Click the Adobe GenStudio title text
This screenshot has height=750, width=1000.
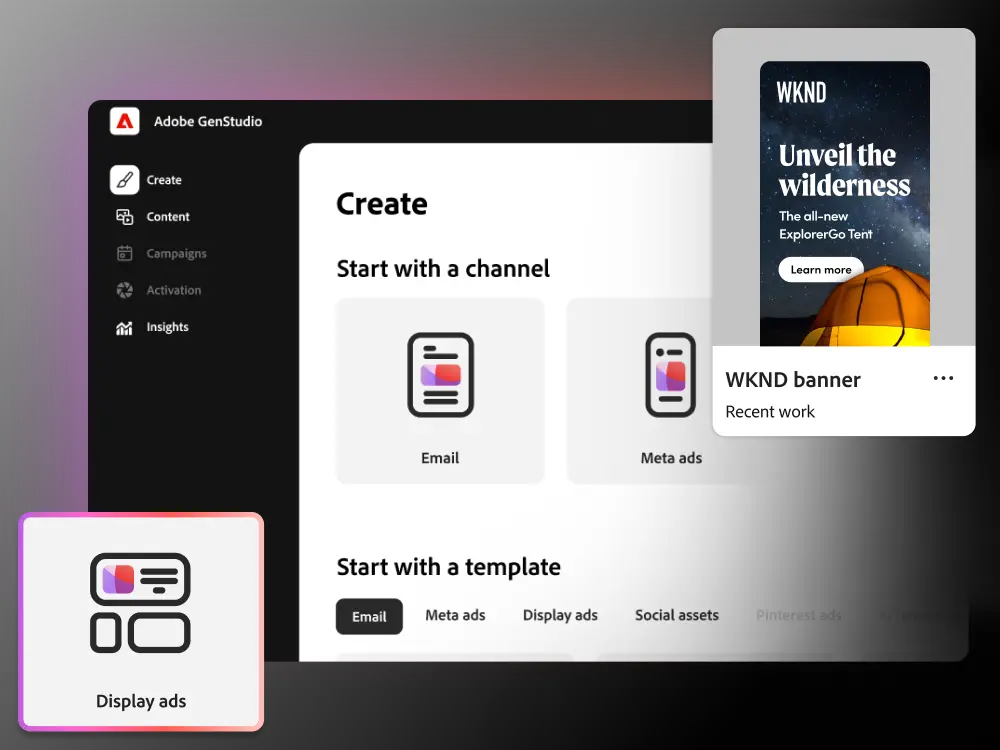(x=208, y=122)
